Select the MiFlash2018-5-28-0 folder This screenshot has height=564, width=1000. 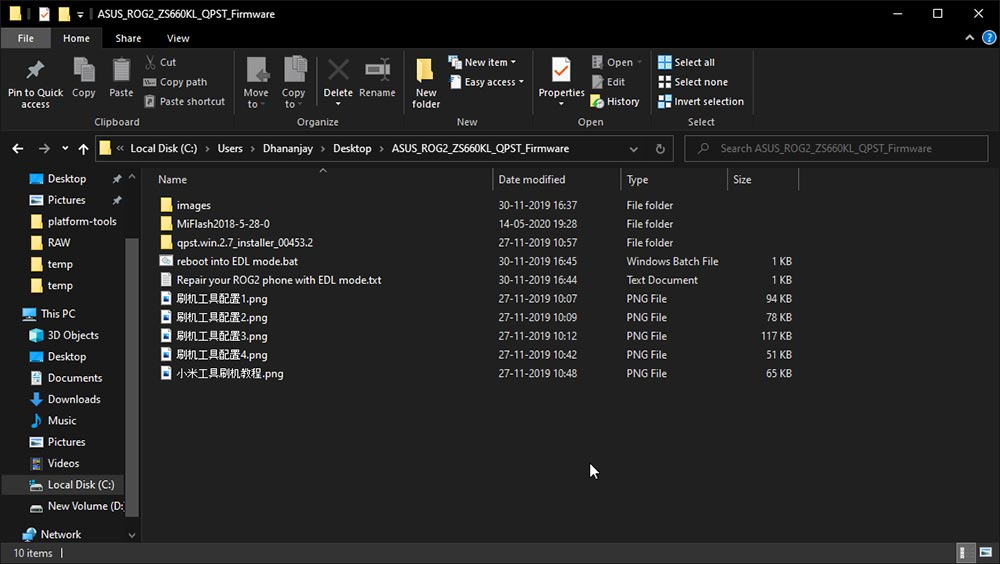[x=215, y=224]
